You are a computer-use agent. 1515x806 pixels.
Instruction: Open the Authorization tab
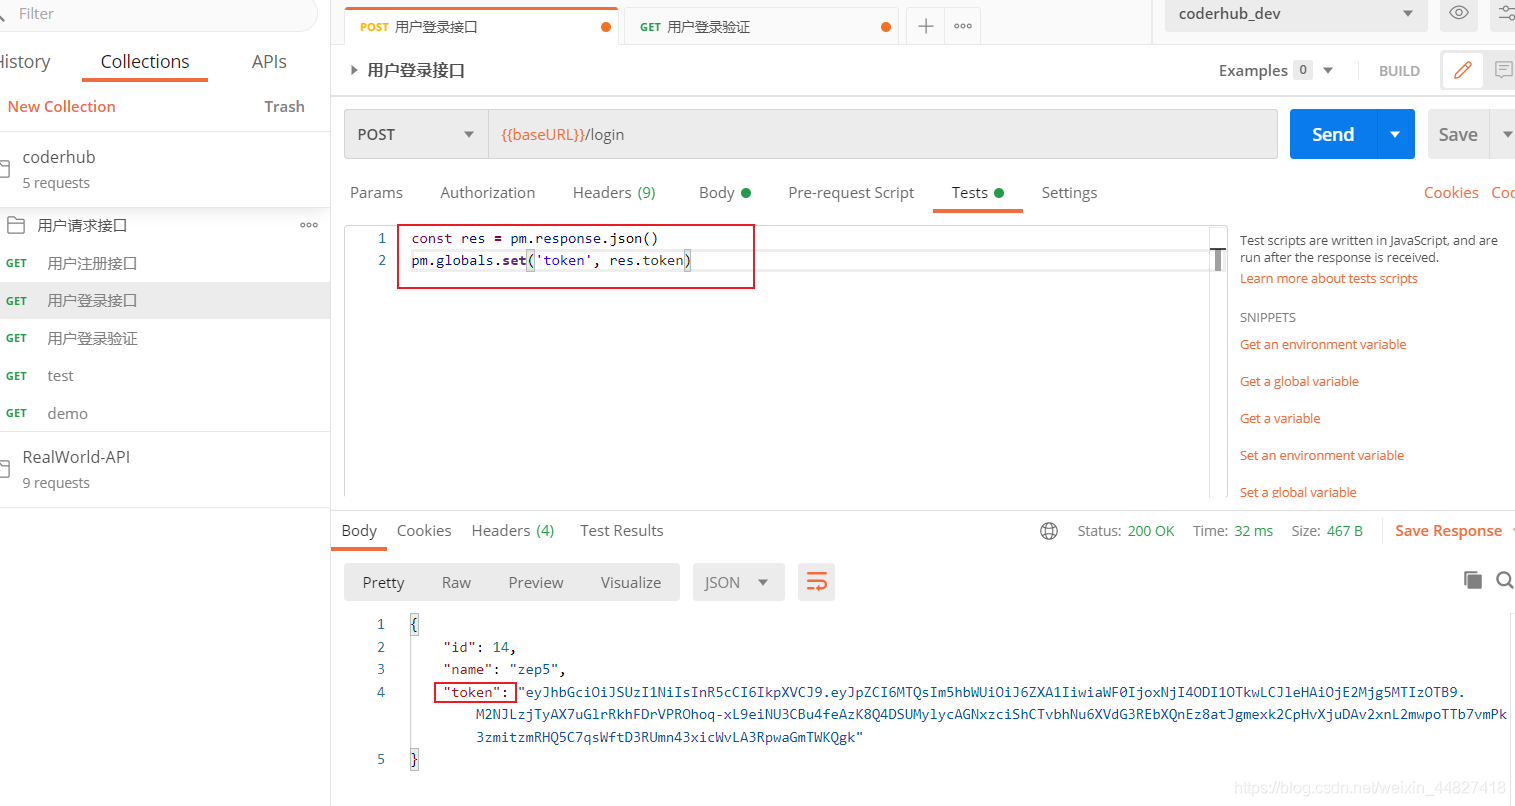tap(487, 193)
